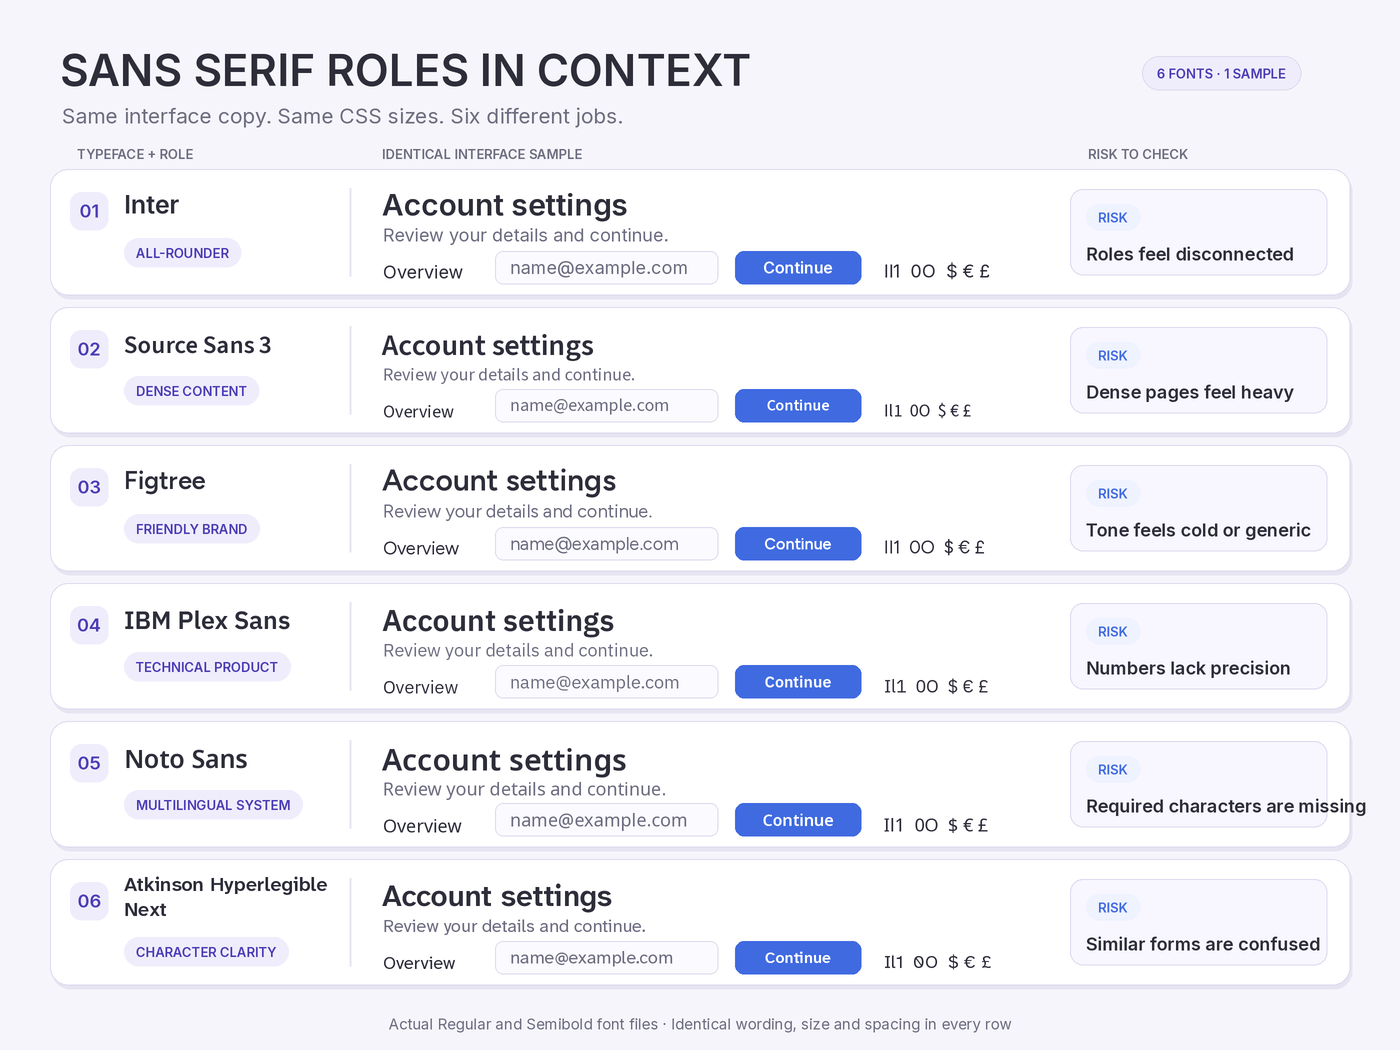Click the 04 number badge
The height and width of the screenshot is (1050, 1400).
pos(89,625)
